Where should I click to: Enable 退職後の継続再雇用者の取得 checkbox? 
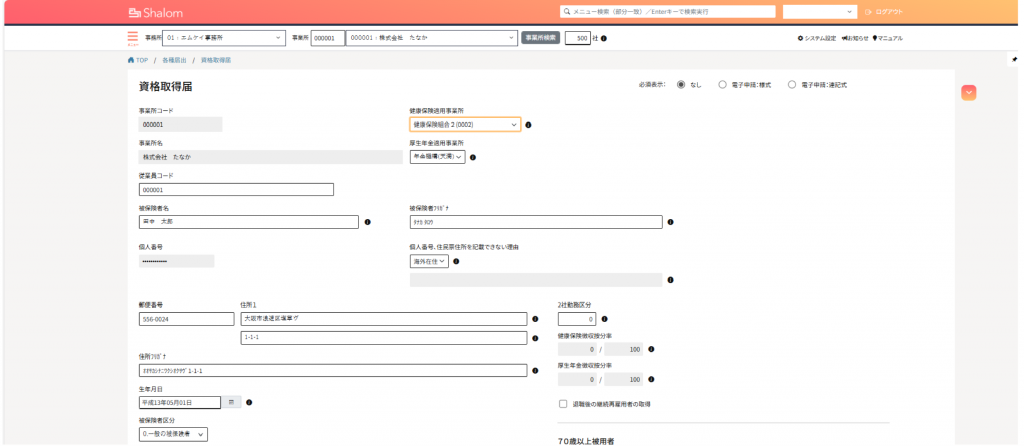click(x=563, y=404)
